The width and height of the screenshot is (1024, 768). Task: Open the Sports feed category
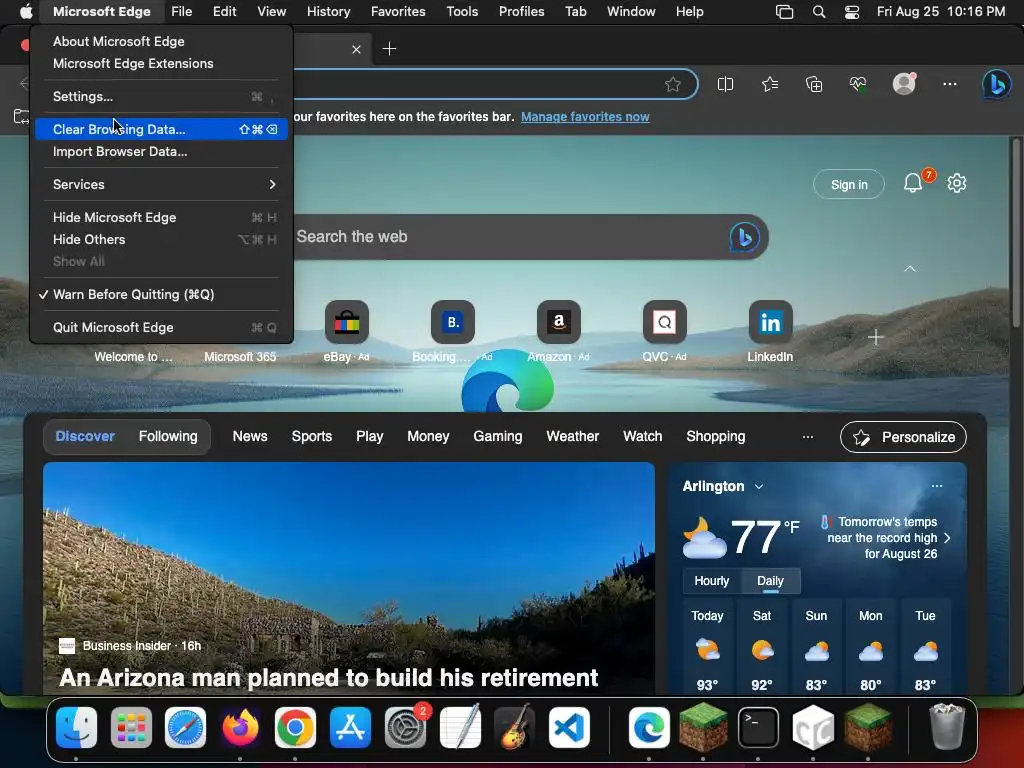tap(312, 436)
